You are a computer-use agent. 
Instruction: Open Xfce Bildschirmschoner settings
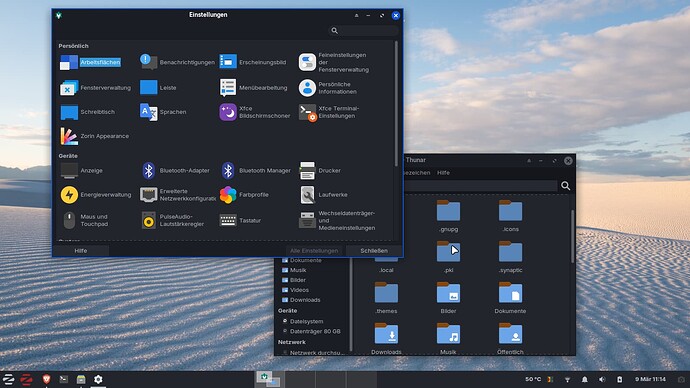click(255, 112)
